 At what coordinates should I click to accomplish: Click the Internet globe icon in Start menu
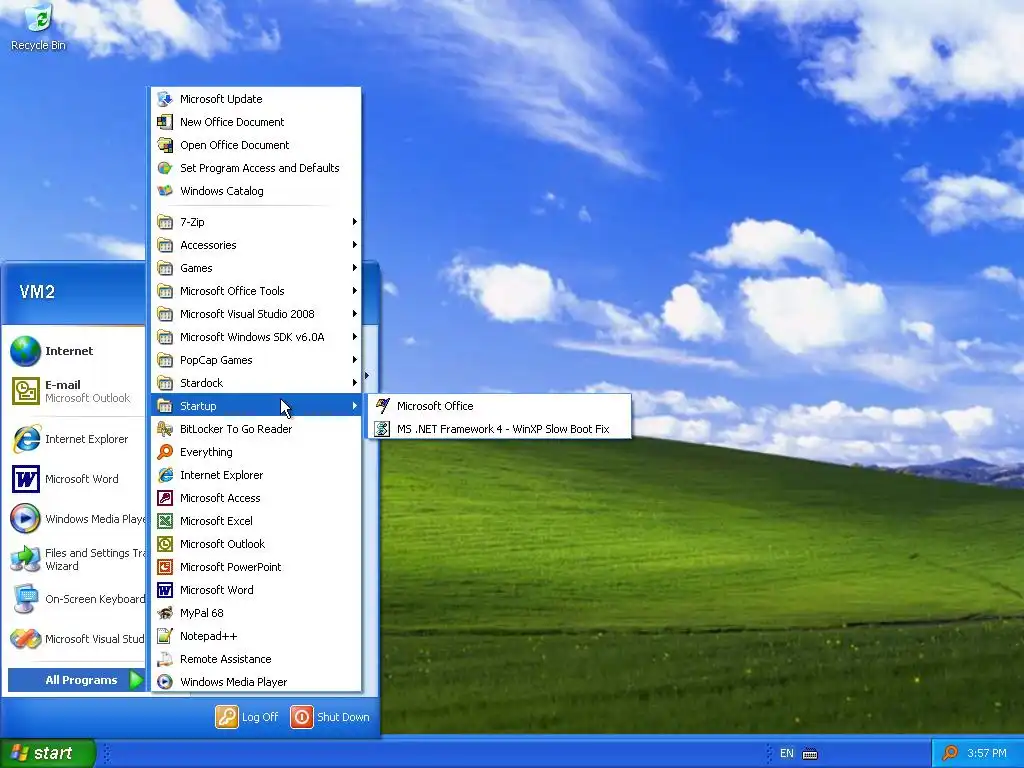(25, 351)
